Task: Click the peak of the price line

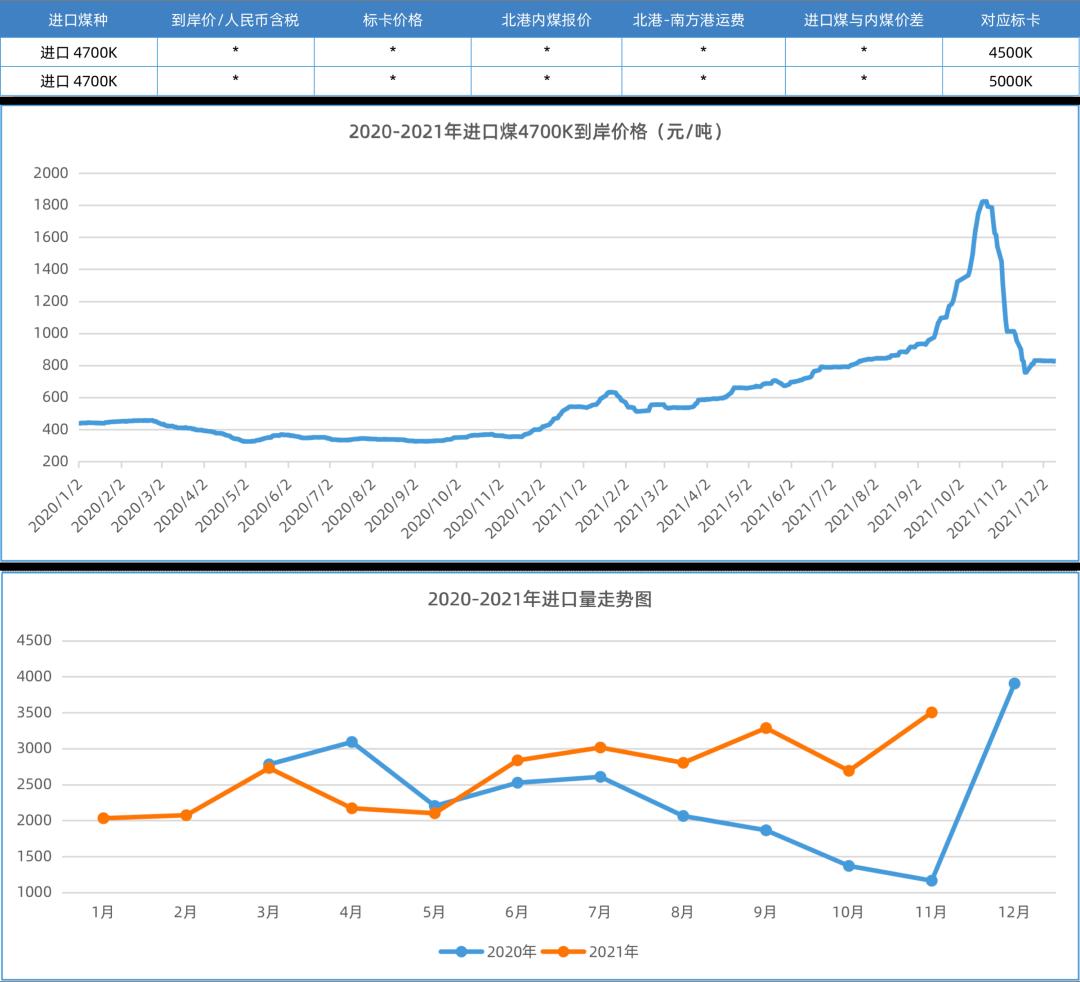Action: click(984, 202)
